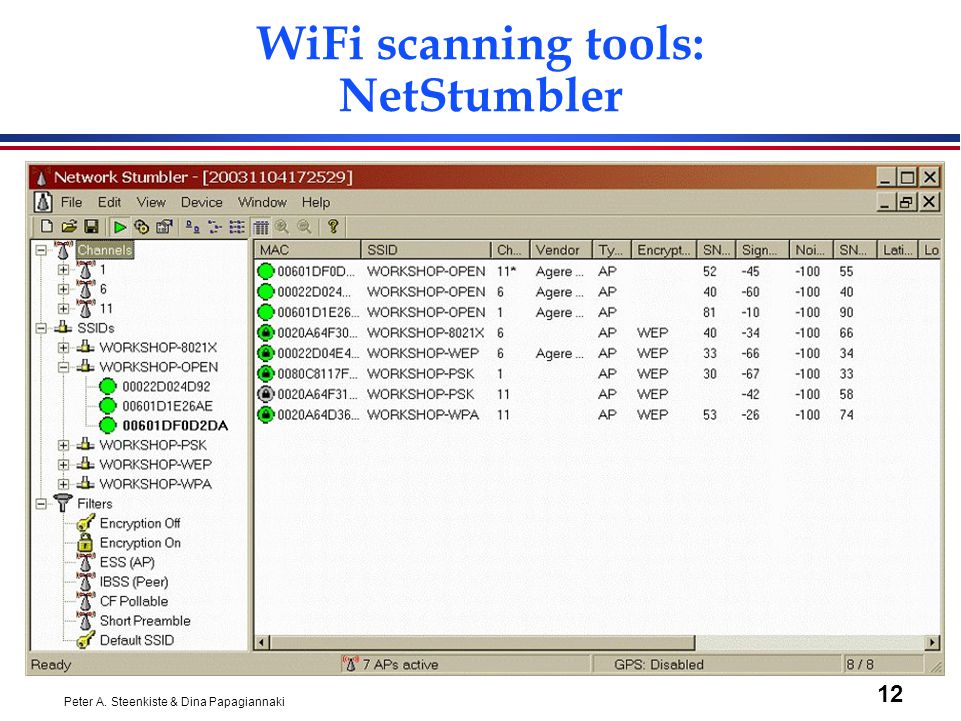Image resolution: width=961 pixels, height=721 pixels.
Task: Open the Edit menu
Action: [x=109, y=202]
